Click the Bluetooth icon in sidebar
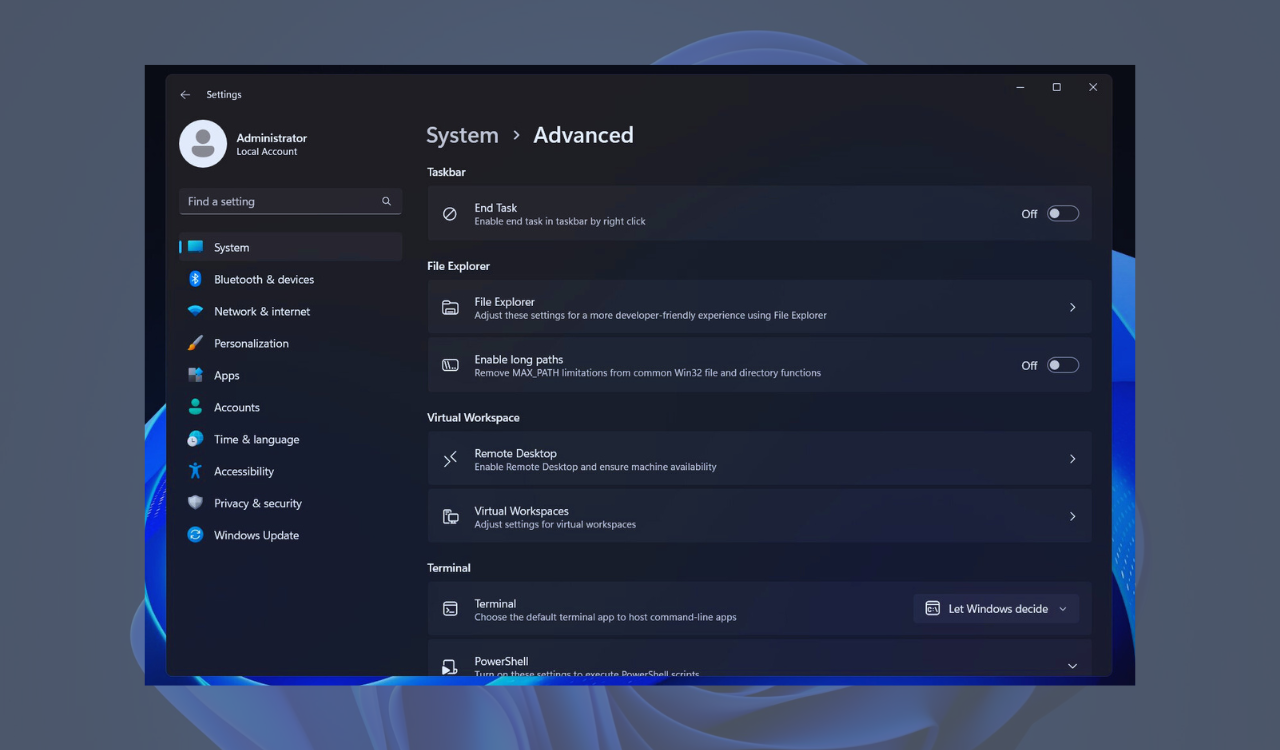This screenshot has height=750, width=1280. tap(195, 279)
